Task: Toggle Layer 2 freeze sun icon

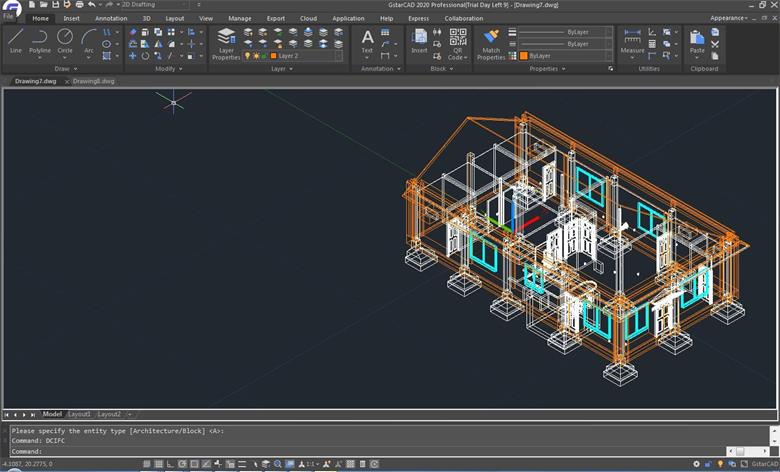Action: coord(256,56)
